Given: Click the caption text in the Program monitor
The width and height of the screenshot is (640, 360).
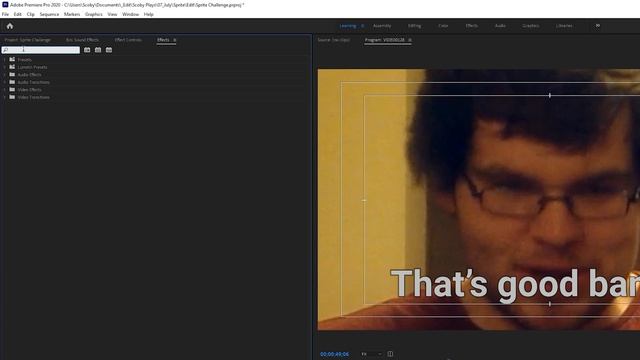Looking at the screenshot, I should (515, 284).
